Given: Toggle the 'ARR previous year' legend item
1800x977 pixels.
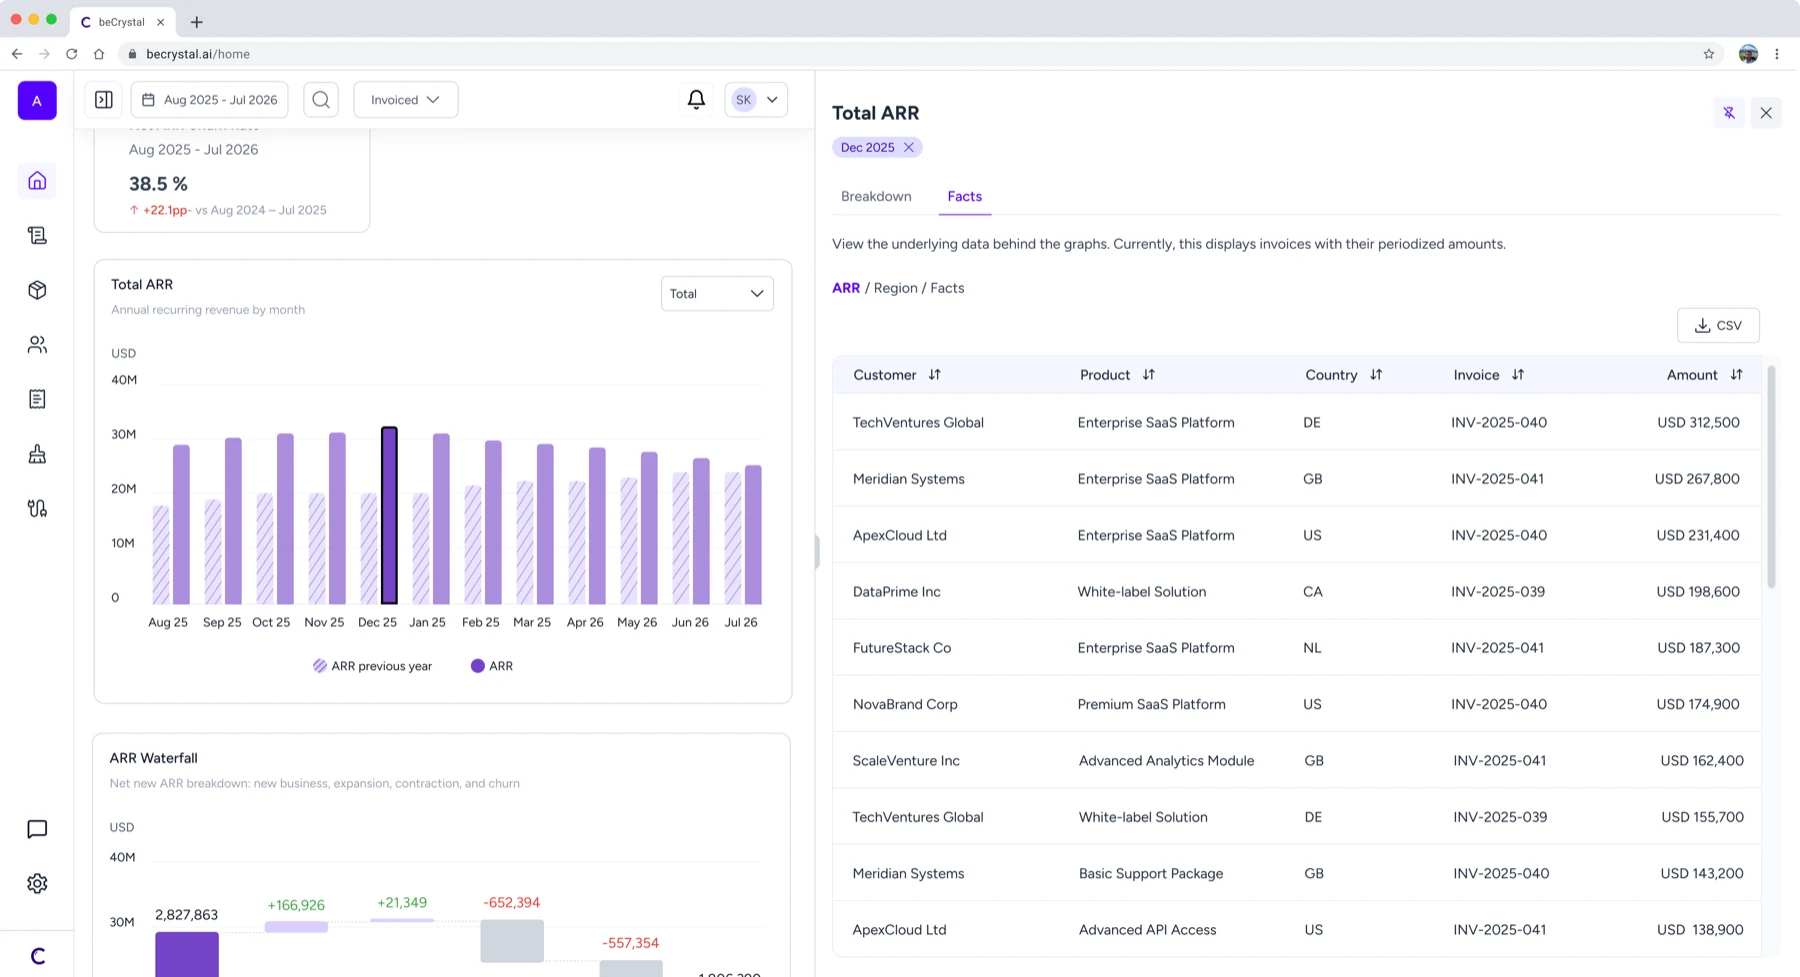Looking at the screenshot, I should (372, 666).
